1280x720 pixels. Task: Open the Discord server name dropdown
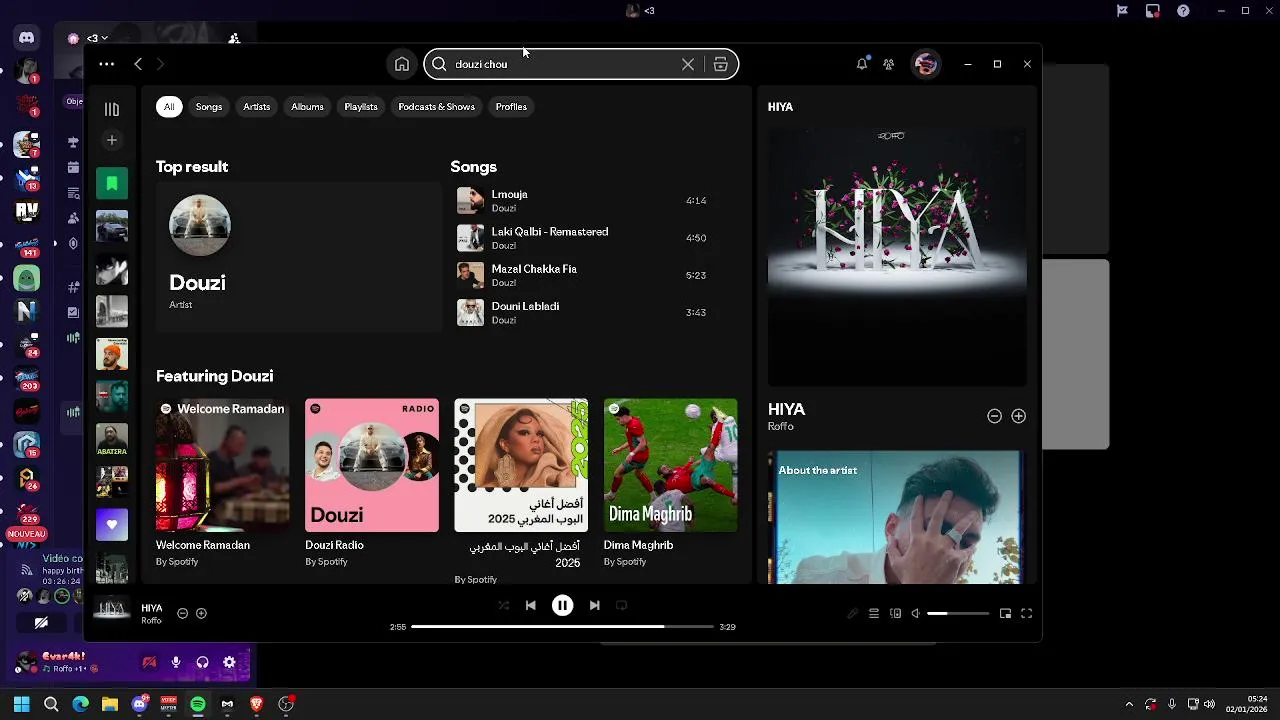(98, 38)
